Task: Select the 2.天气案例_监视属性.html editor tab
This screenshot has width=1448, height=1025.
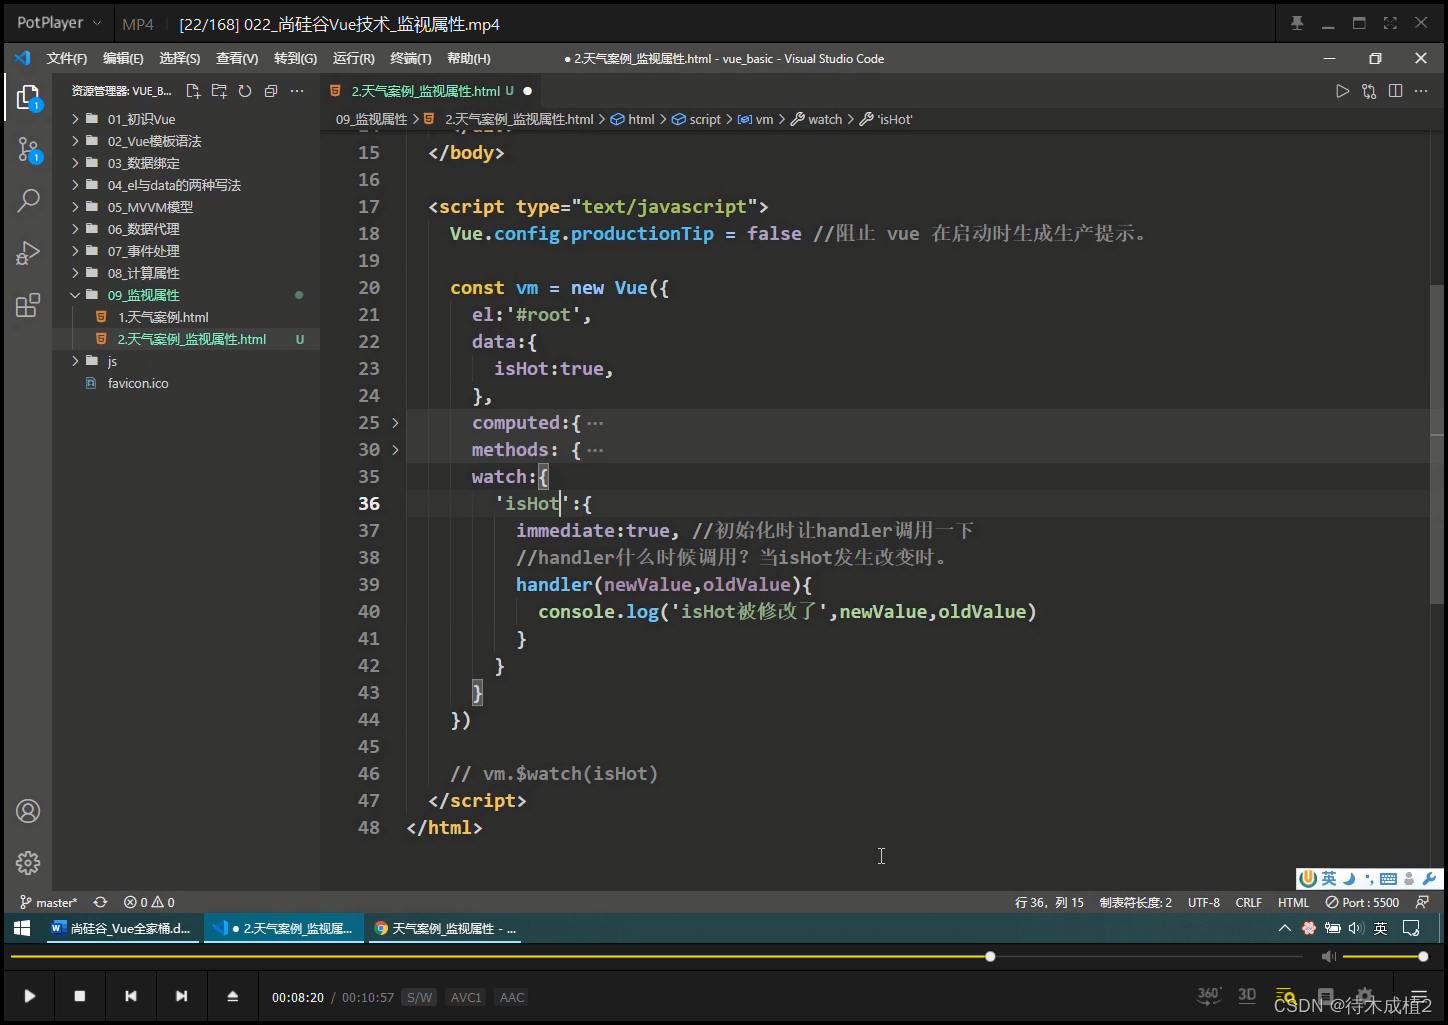Action: [431, 91]
